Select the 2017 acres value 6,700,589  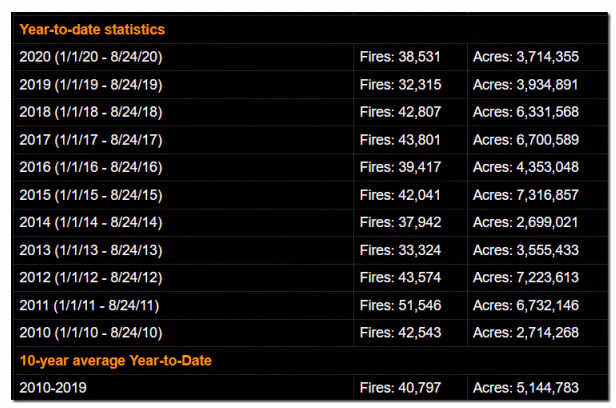(x=535, y=139)
